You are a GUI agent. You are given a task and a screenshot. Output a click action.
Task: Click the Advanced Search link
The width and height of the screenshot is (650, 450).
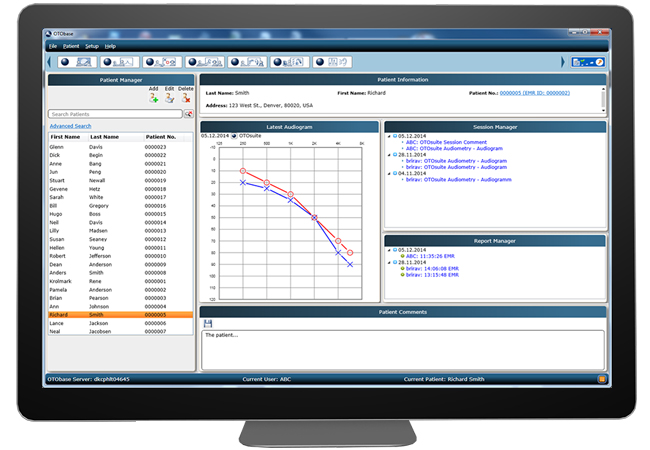[70, 126]
